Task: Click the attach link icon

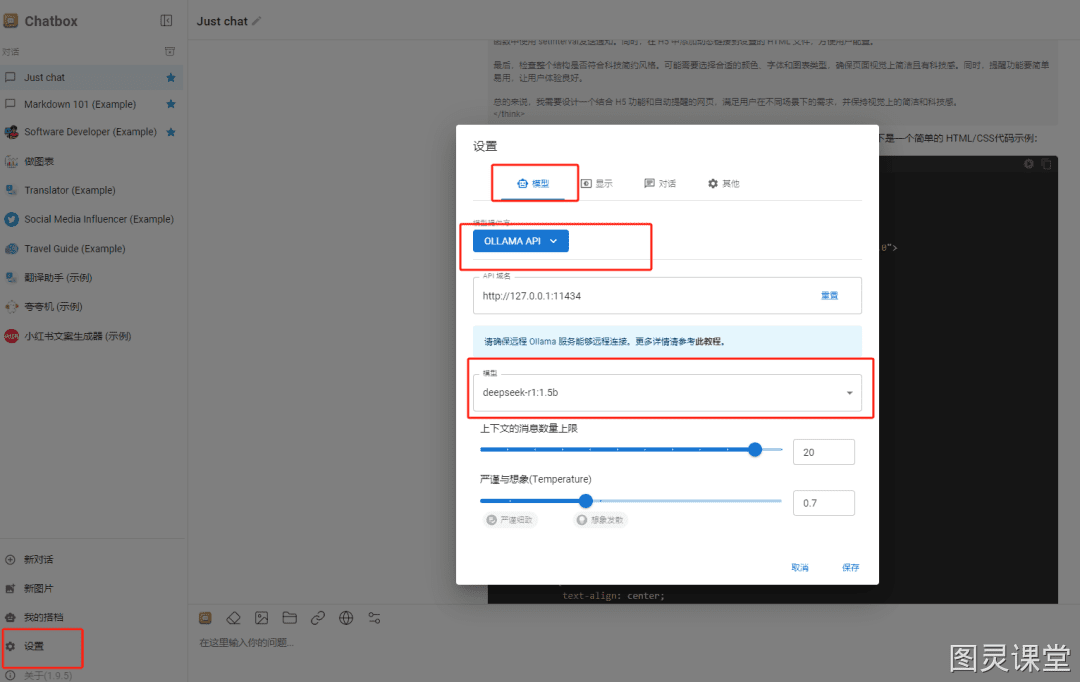Action: [318, 618]
